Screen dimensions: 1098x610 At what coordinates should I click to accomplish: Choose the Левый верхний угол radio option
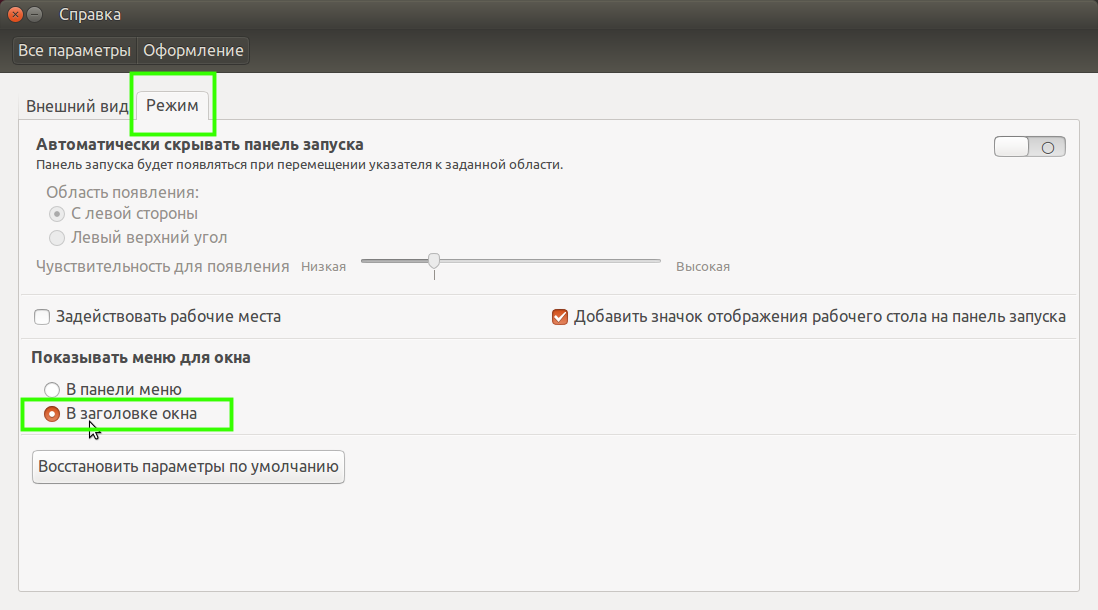click(58, 238)
